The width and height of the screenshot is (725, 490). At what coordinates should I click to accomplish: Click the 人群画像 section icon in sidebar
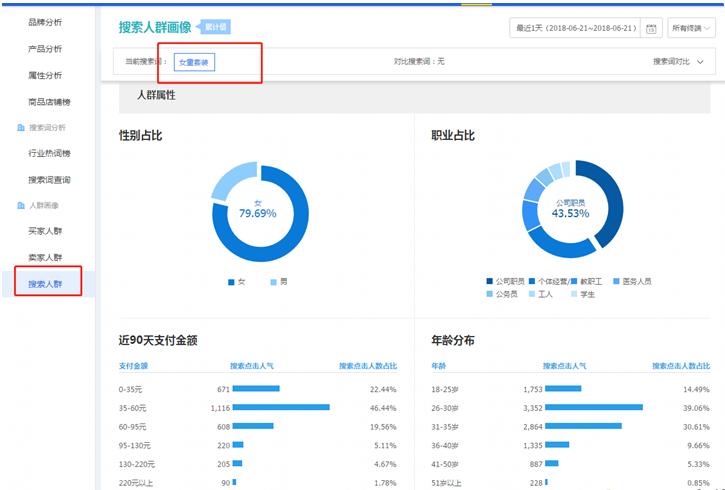(x=21, y=205)
